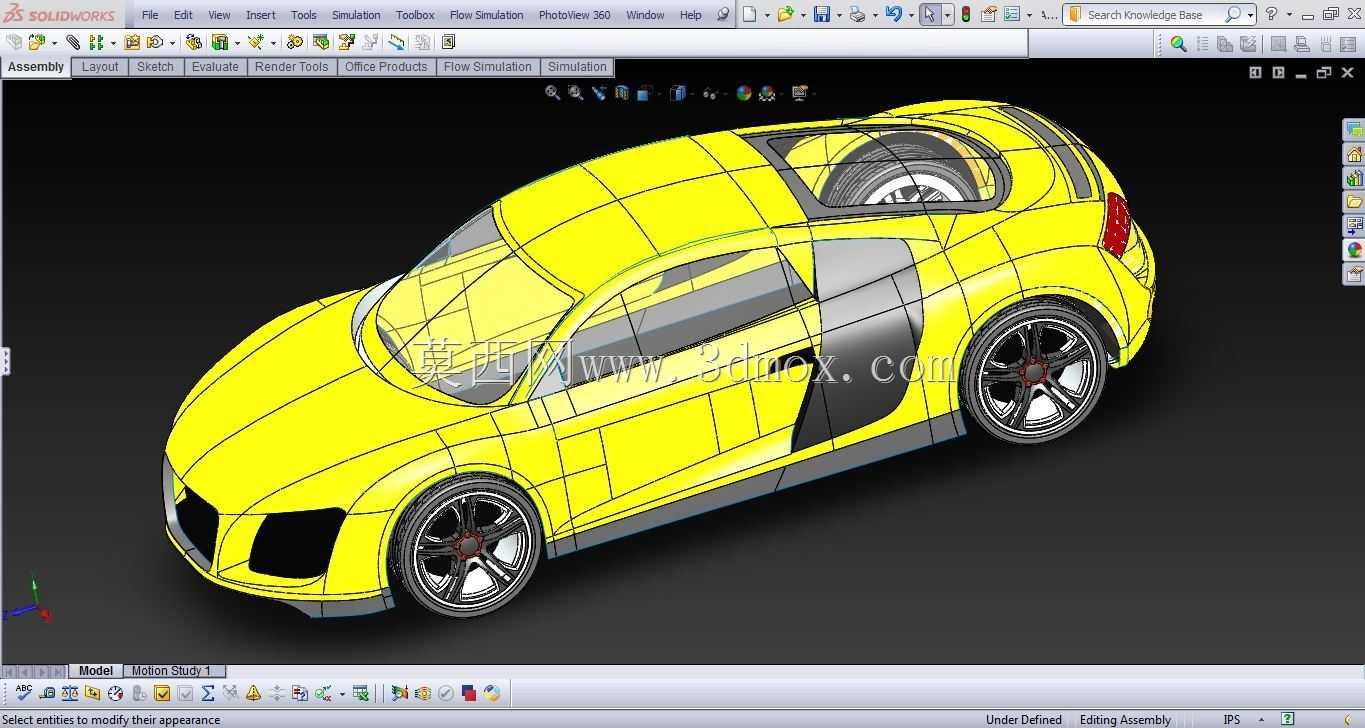1365x728 pixels.
Task: Switch to the Layout tab
Action: (100, 67)
